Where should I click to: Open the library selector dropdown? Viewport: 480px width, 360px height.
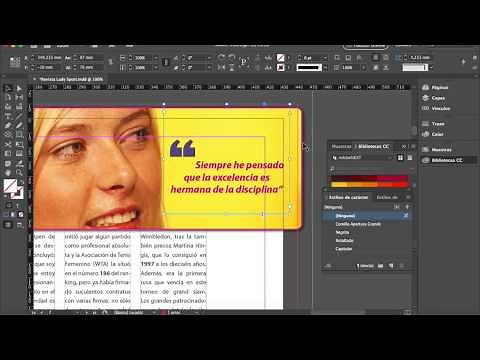[x=362, y=158]
